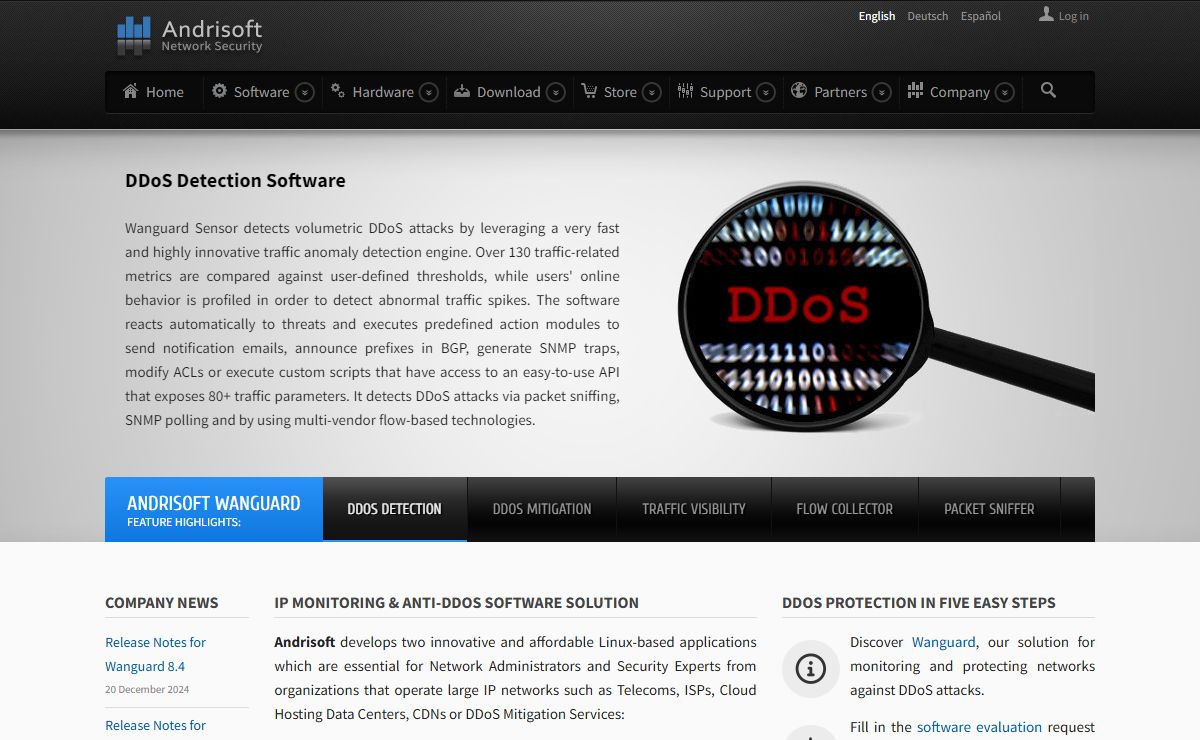The width and height of the screenshot is (1200, 740).
Task: Click the DDoS Detection Software heading
Action: [235, 181]
